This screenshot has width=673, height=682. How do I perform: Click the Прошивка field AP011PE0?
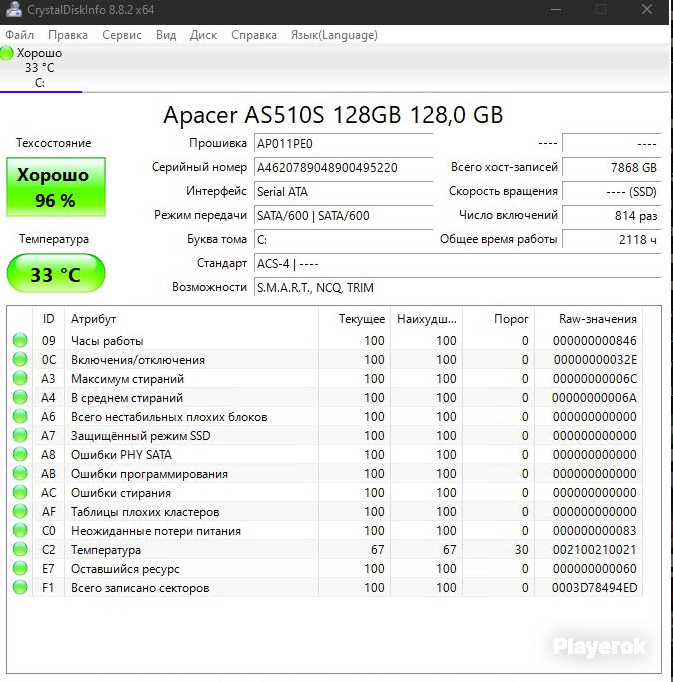[x=343, y=144]
